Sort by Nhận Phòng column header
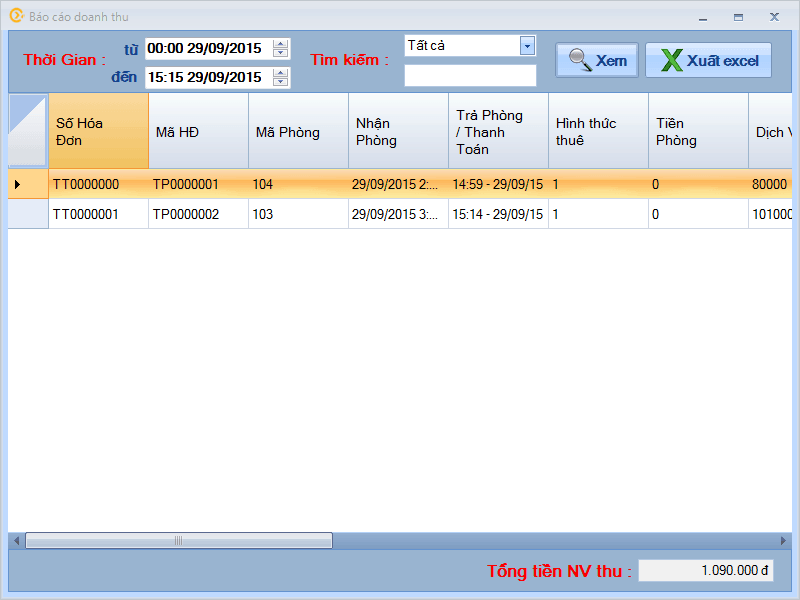 coord(398,131)
